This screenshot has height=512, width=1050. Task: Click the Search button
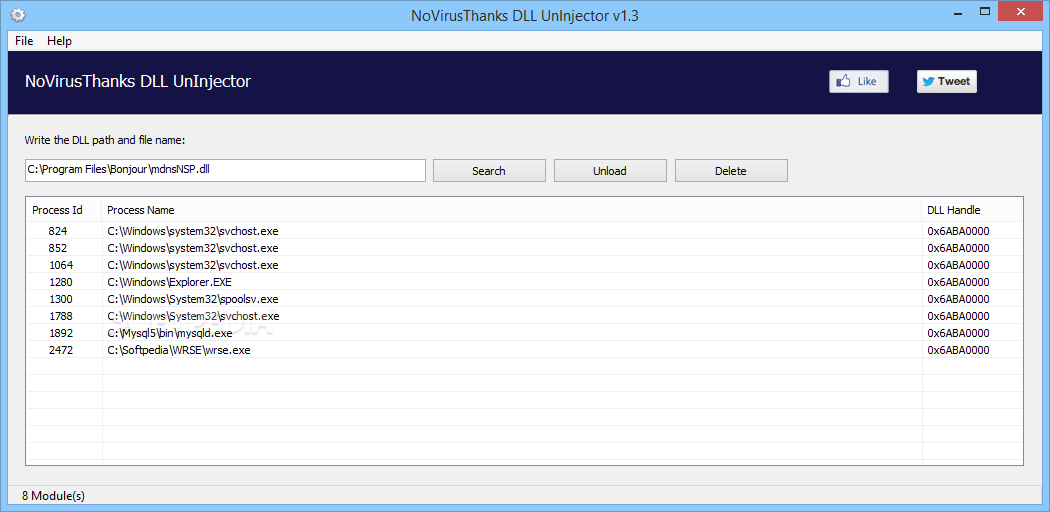[489, 171]
